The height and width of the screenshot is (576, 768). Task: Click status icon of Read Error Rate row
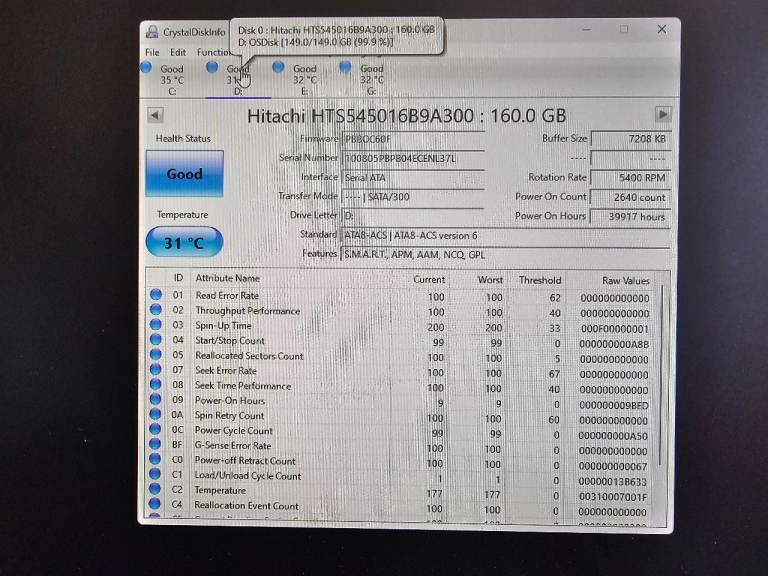coord(156,294)
